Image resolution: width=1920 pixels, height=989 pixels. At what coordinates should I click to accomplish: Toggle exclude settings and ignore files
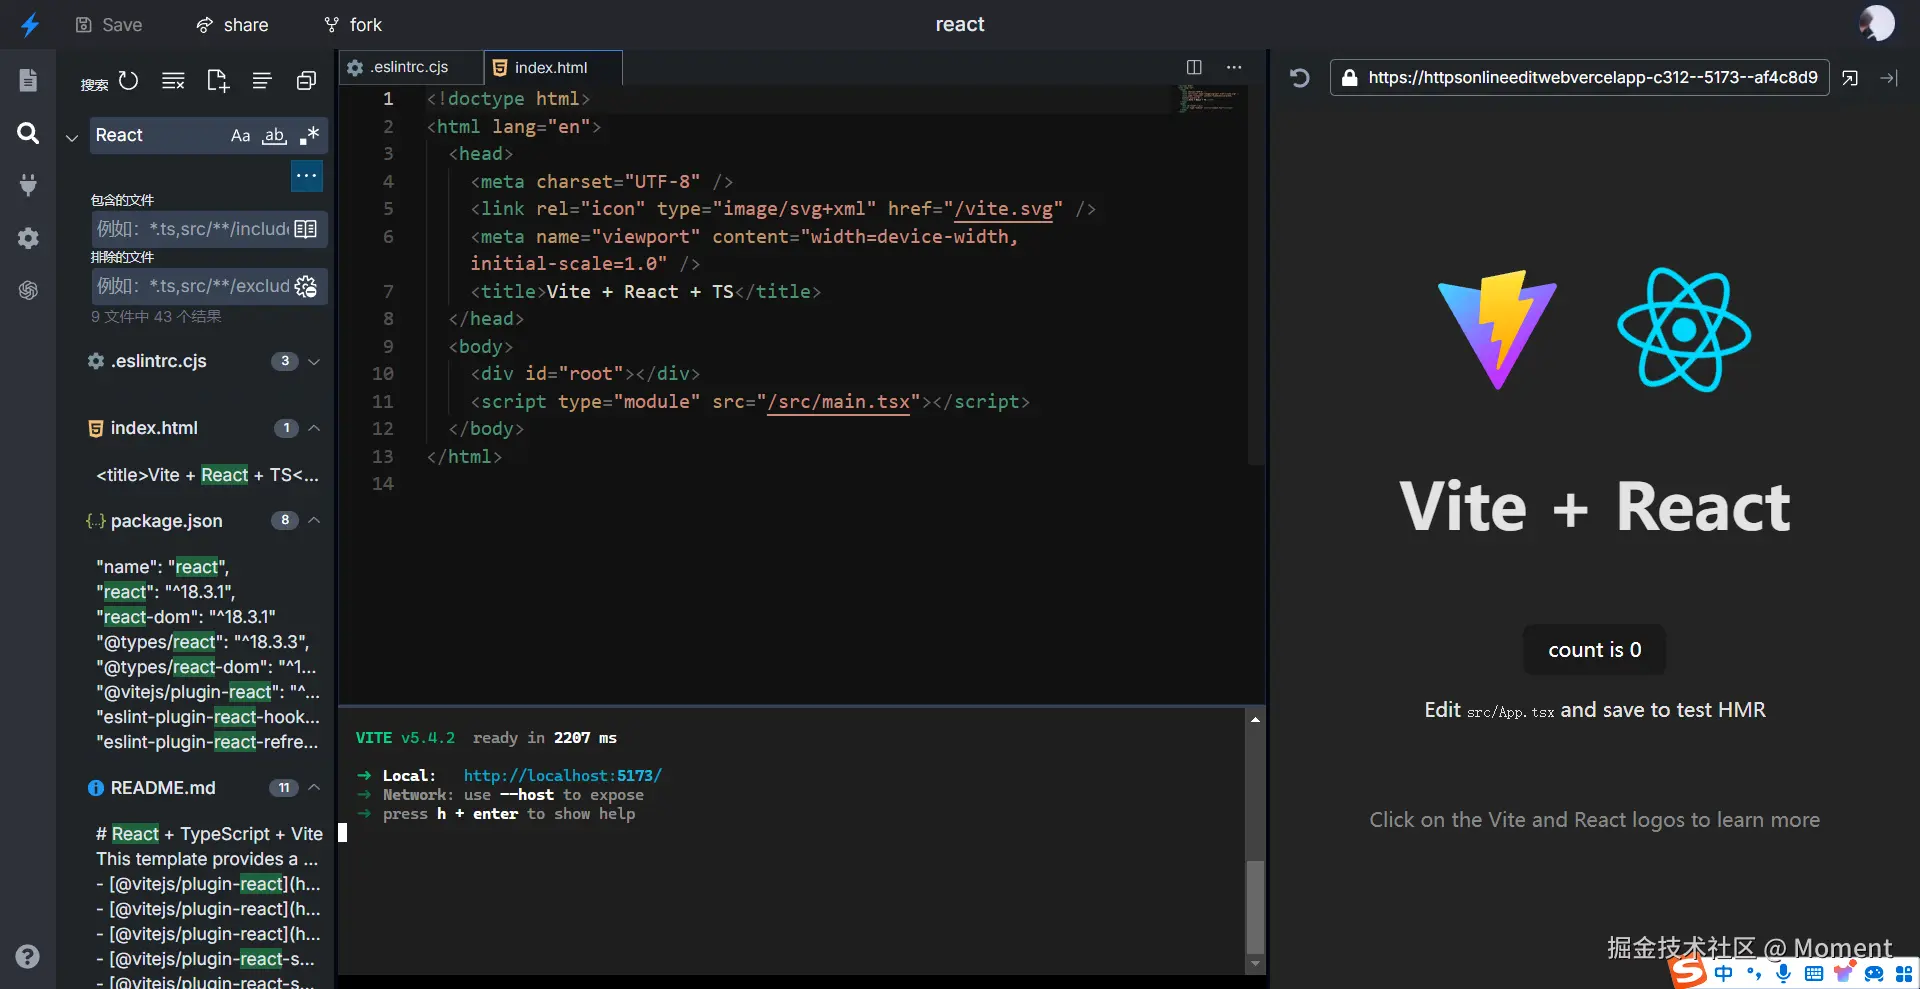pyautogui.click(x=306, y=286)
